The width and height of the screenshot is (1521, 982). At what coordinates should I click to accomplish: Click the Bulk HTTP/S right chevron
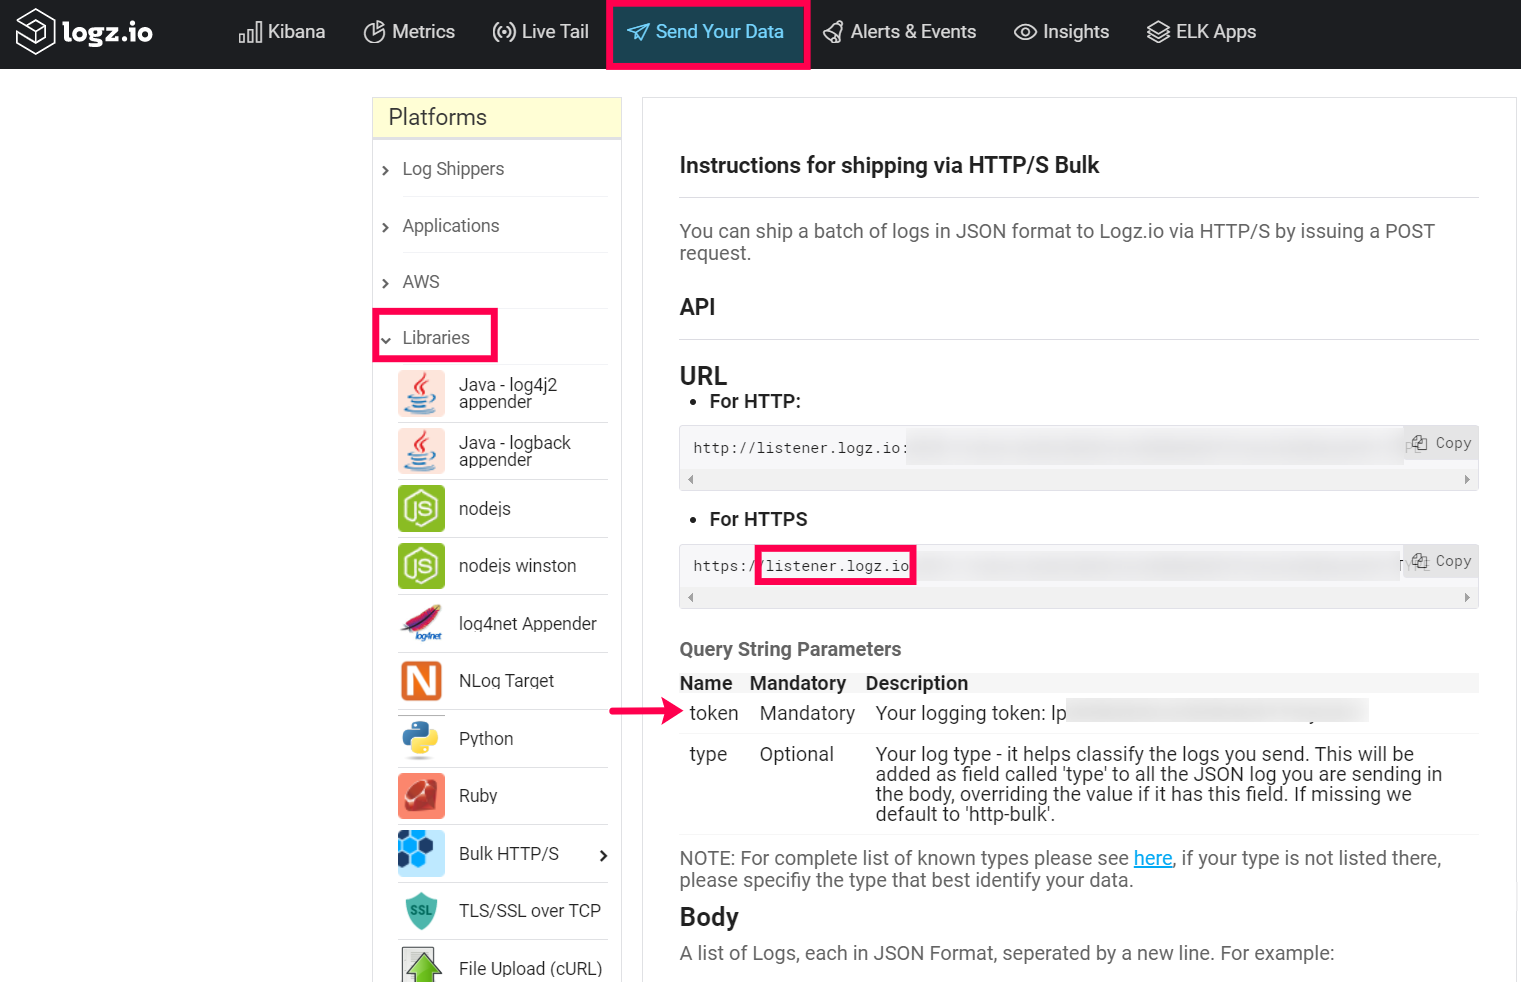coord(603,855)
